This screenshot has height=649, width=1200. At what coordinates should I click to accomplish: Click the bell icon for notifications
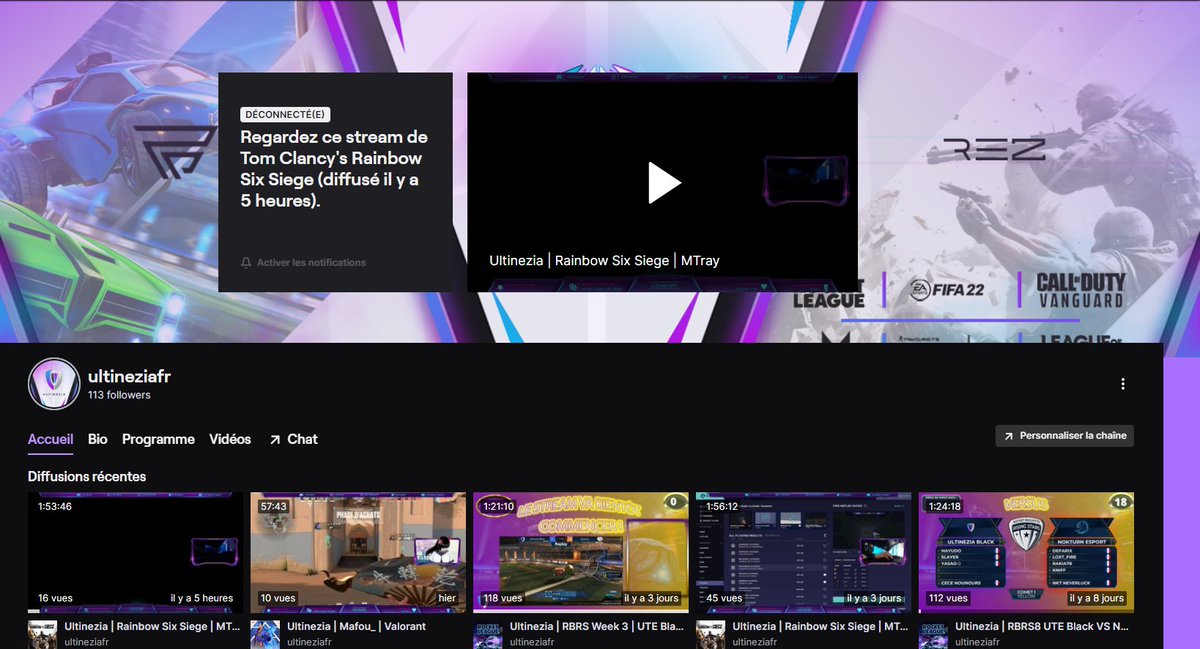point(246,263)
